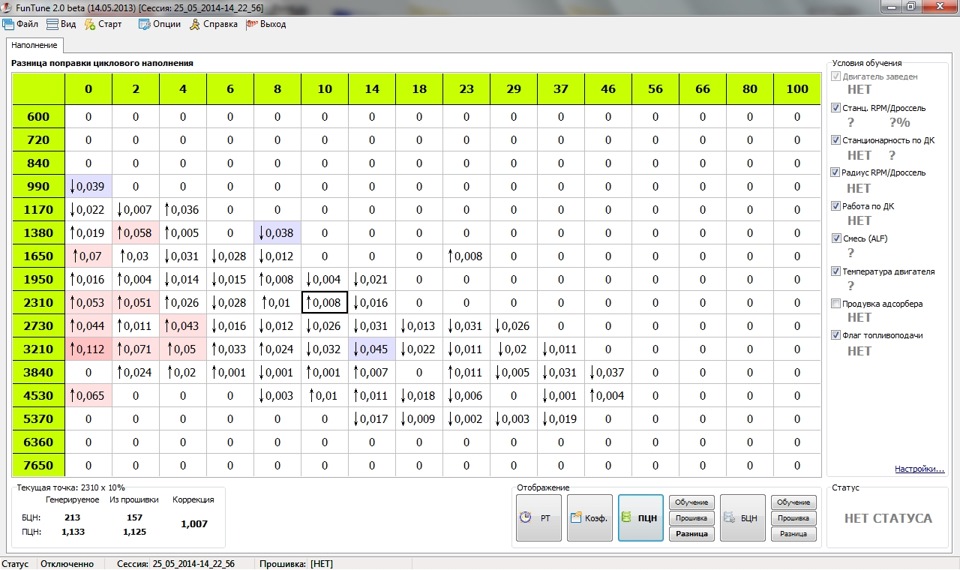Screen dimensions: 960x570
Task: Toggle Радиус RPM/Дроссель checkbox
Action: pos(835,173)
